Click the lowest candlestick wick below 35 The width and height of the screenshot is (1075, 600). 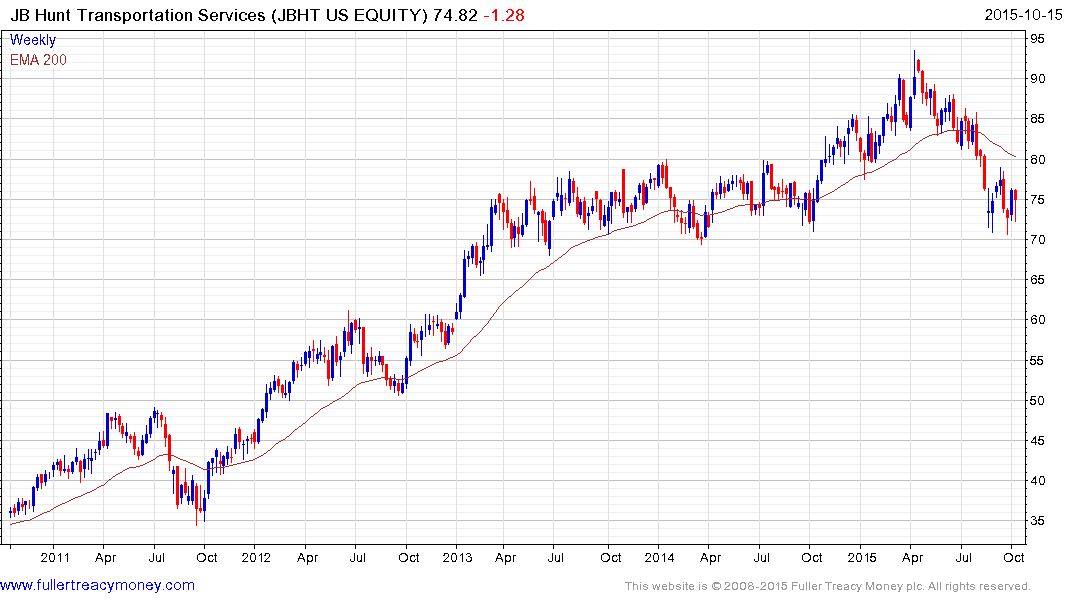click(198, 522)
